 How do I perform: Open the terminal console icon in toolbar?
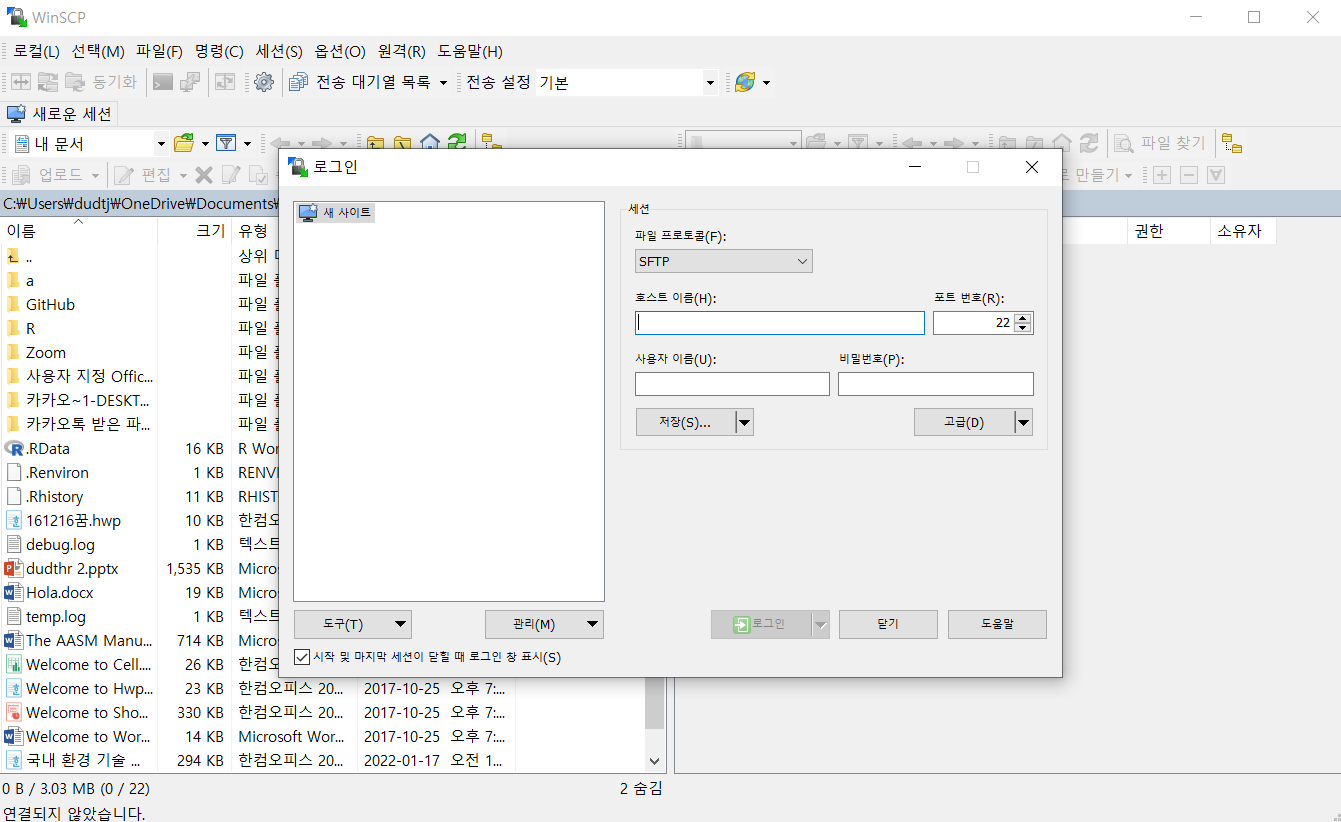pyautogui.click(x=163, y=82)
